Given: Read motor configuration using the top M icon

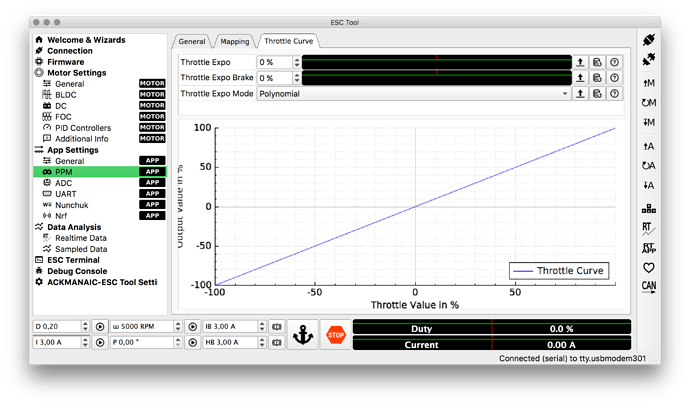Looking at the screenshot, I should (x=649, y=83).
